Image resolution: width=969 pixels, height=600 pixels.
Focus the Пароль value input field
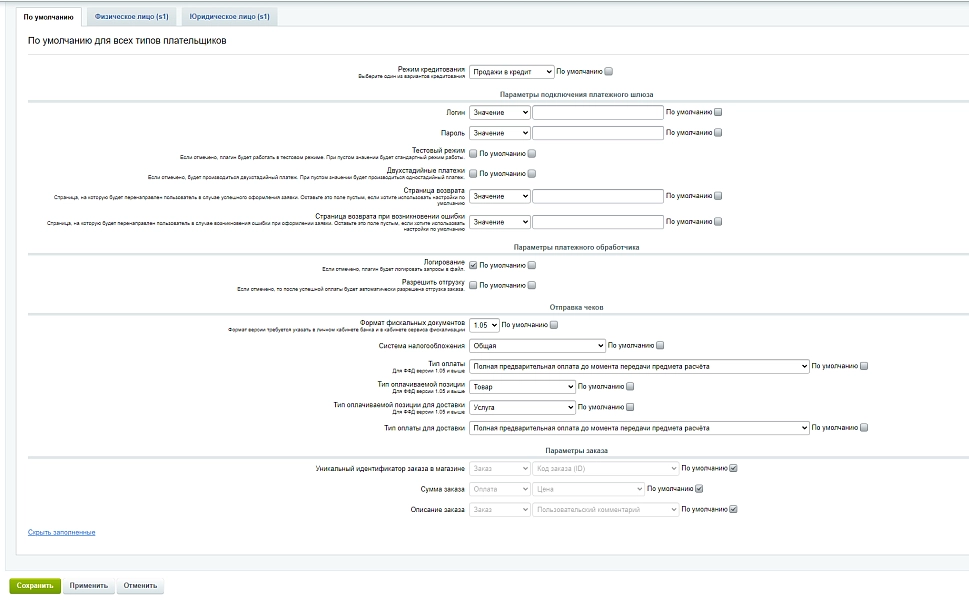pos(598,133)
